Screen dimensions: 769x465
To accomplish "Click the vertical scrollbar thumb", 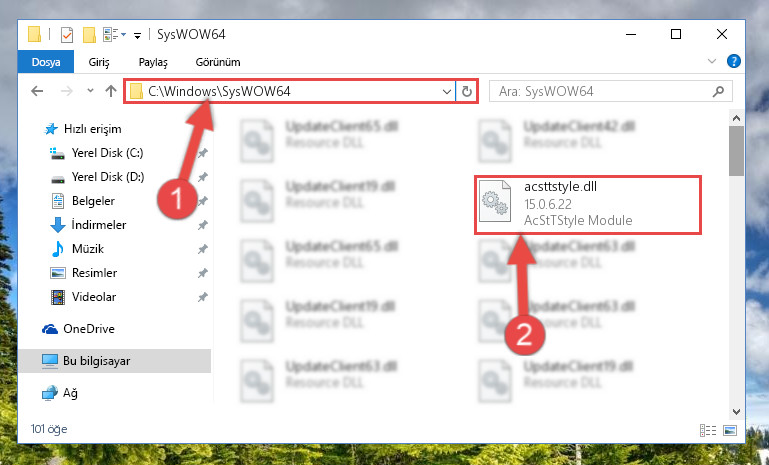I will click(736, 151).
